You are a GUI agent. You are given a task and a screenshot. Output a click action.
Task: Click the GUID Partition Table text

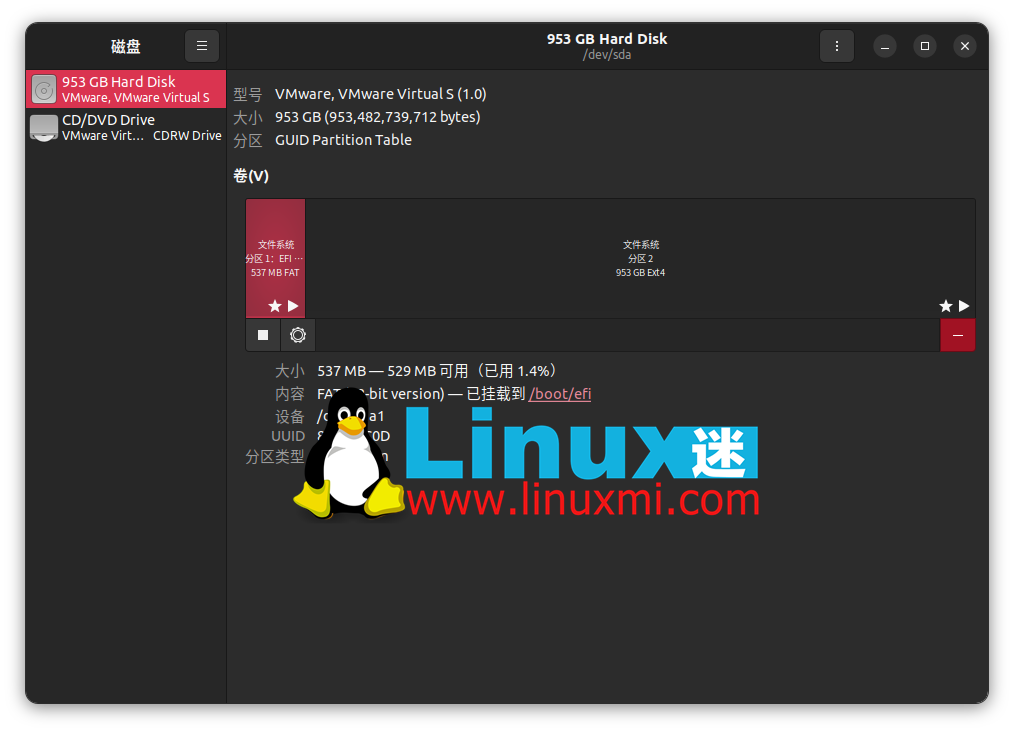pos(343,139)
